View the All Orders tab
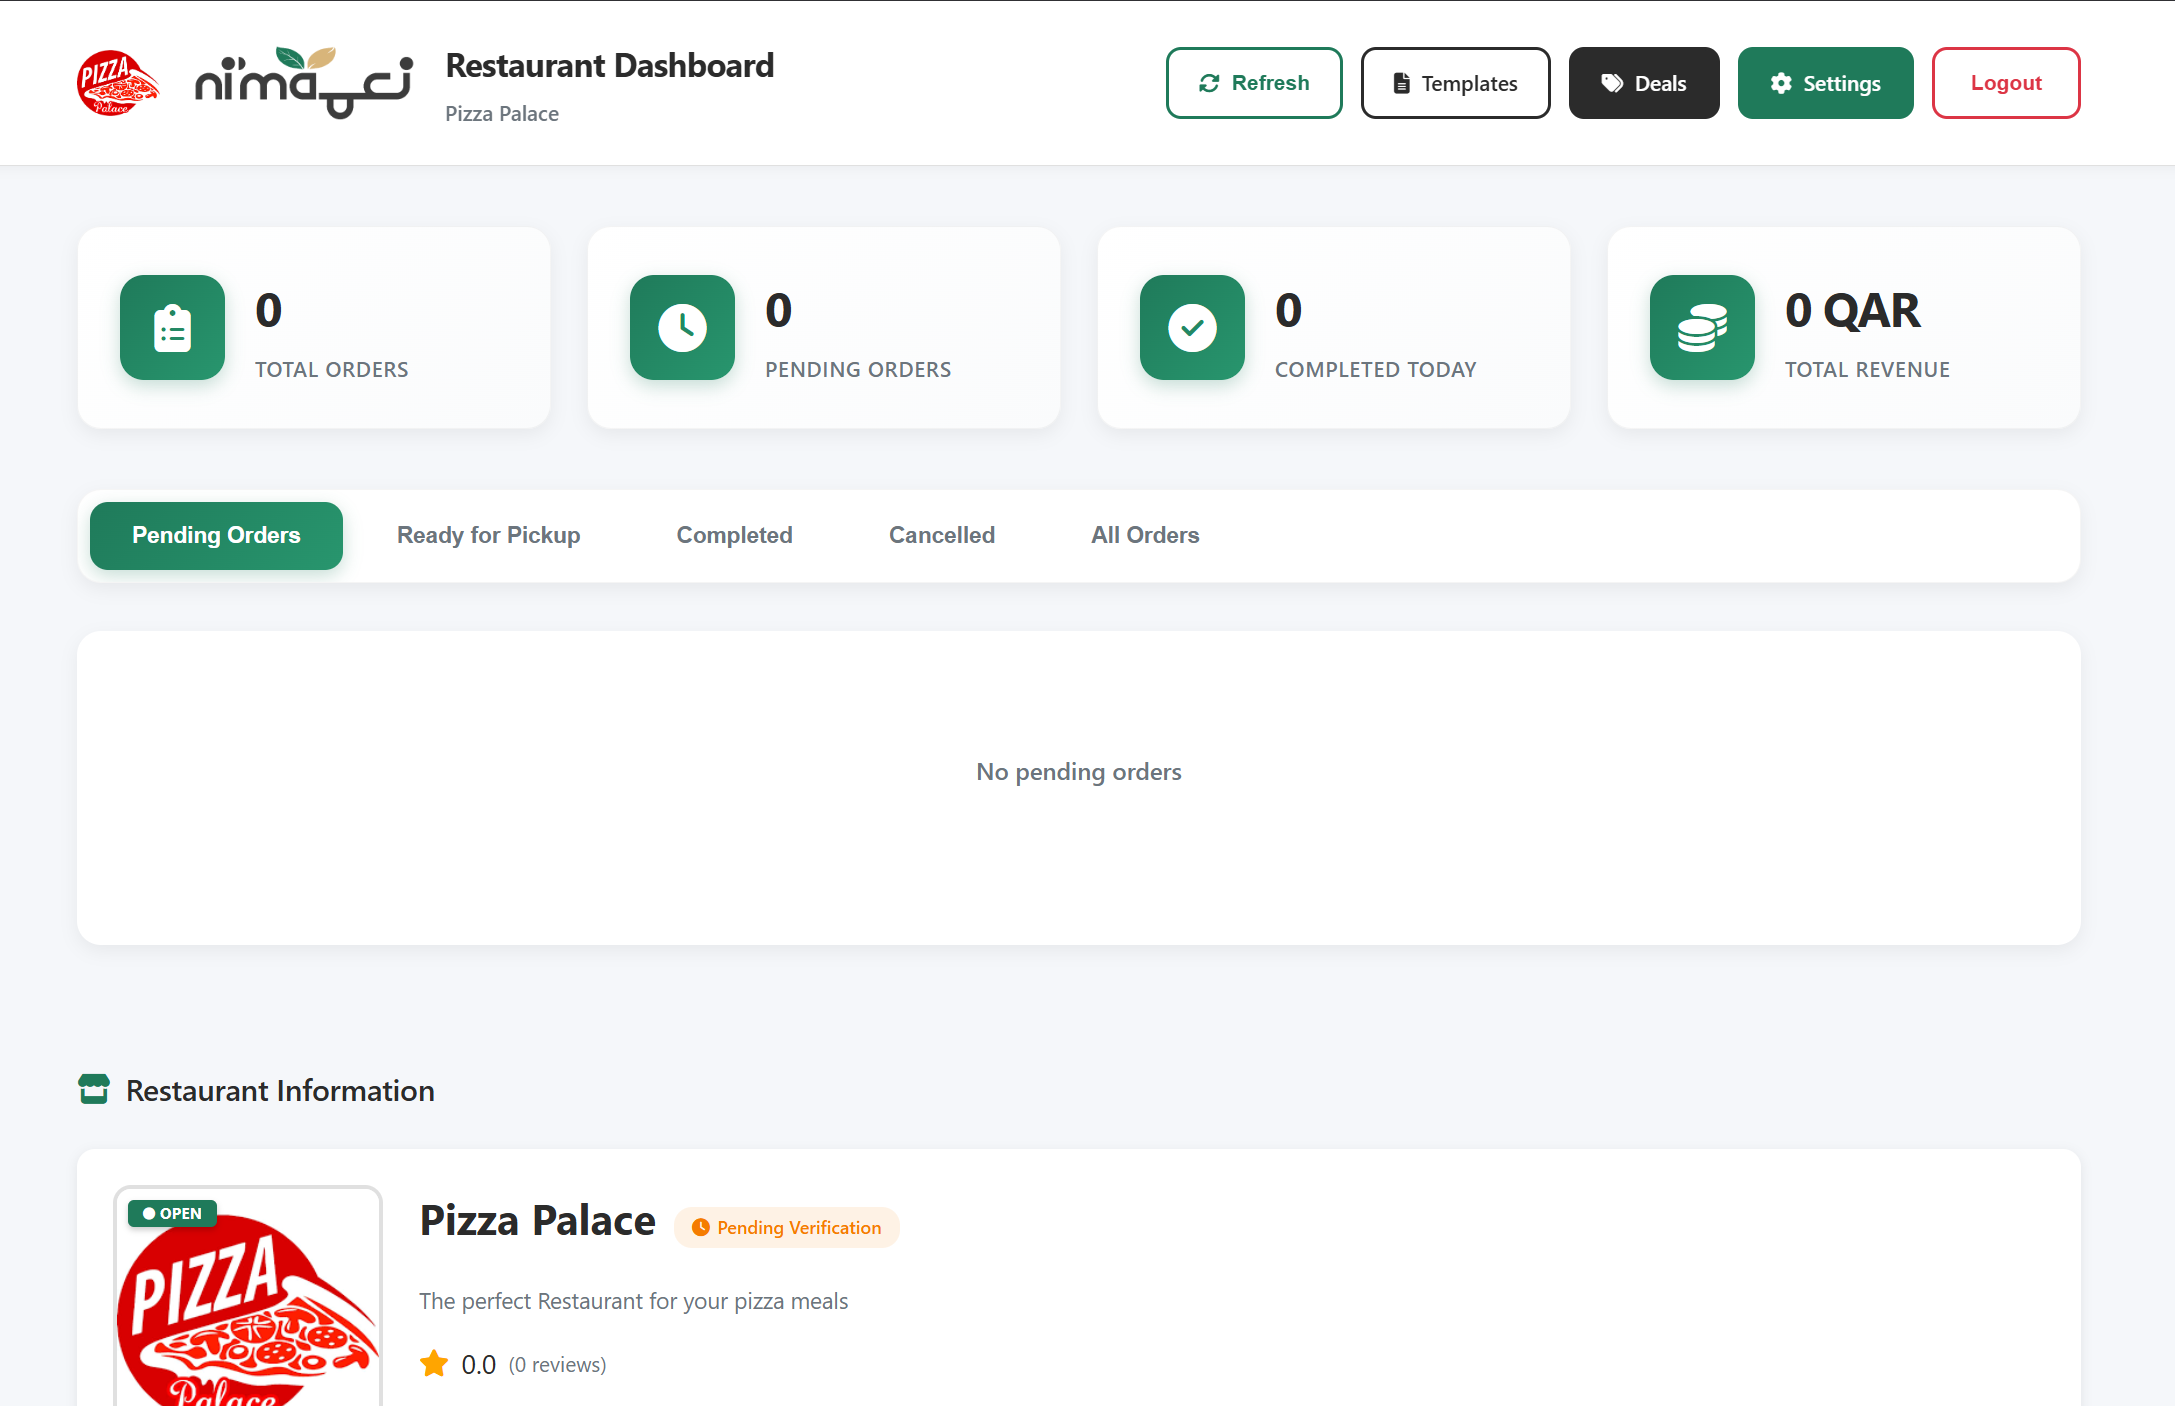 (x=1144, y=536)
